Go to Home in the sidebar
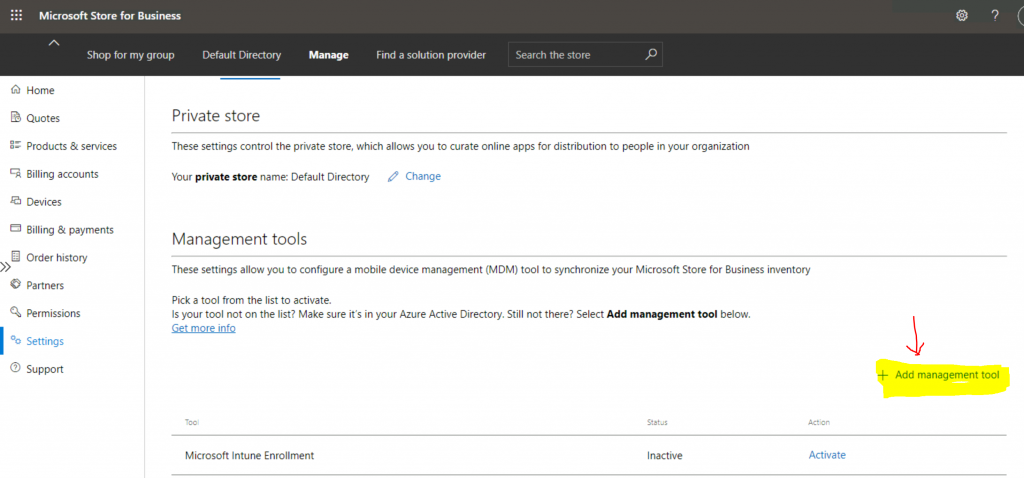Viewport: 1024px width, 478px height. (40, 90)
